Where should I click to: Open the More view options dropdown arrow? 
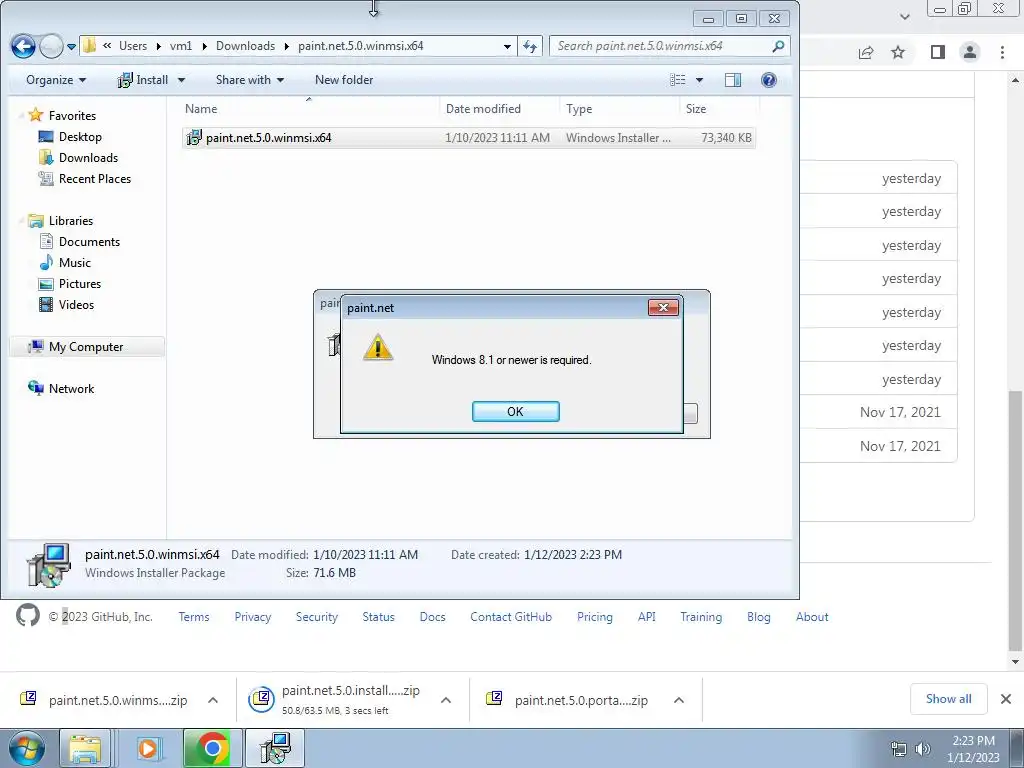(699, 80)
